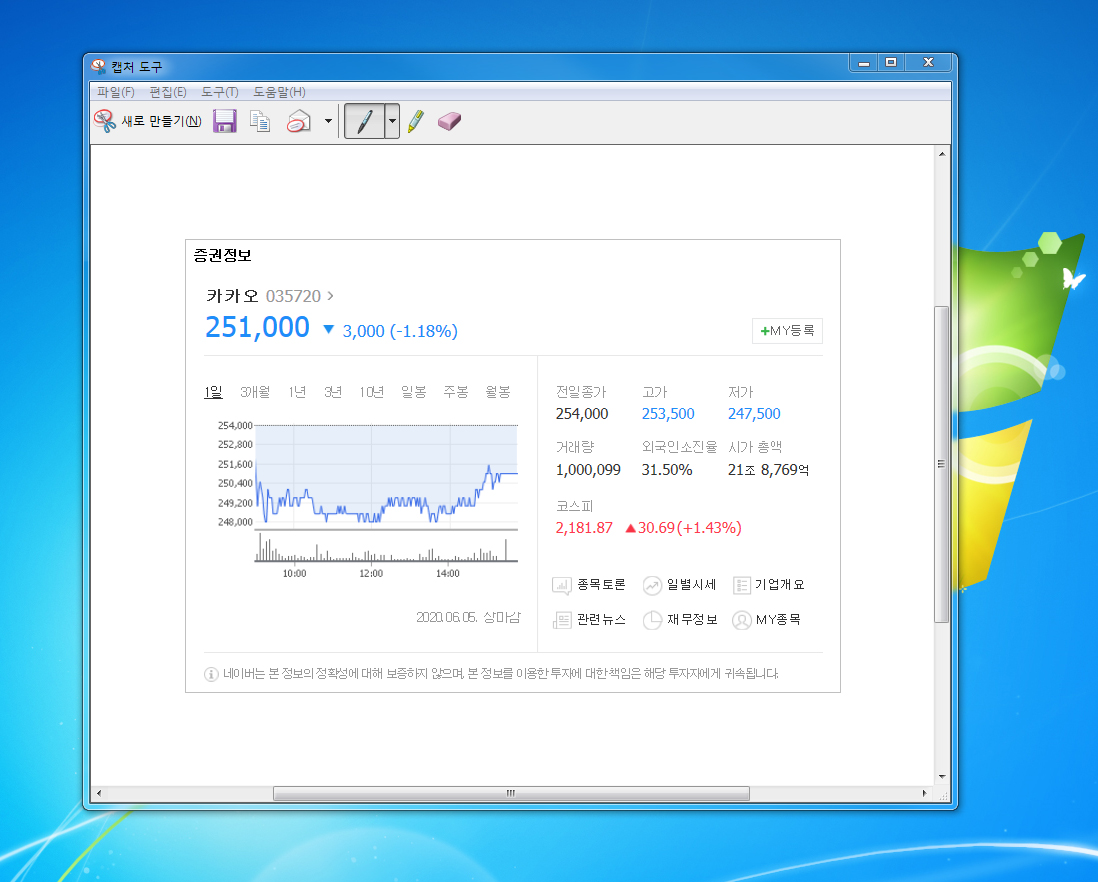Click the horizontal scrollbar left arrow
Screen dimensions: 1098x882
(x=99, y=793)
